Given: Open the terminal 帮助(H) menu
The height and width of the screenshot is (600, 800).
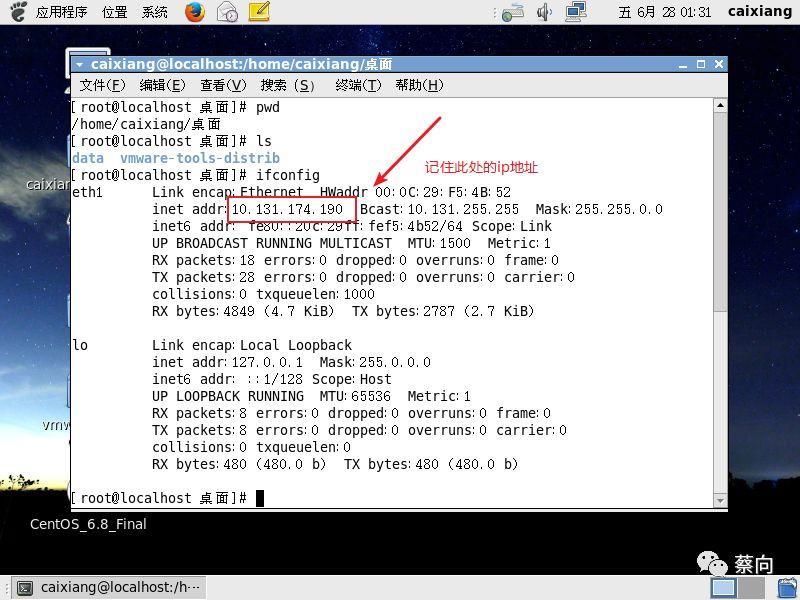Looking at the screenshot, I should 419,85.
